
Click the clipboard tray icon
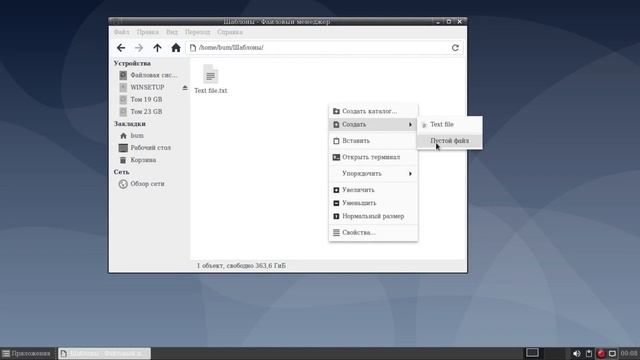(589, 353)
